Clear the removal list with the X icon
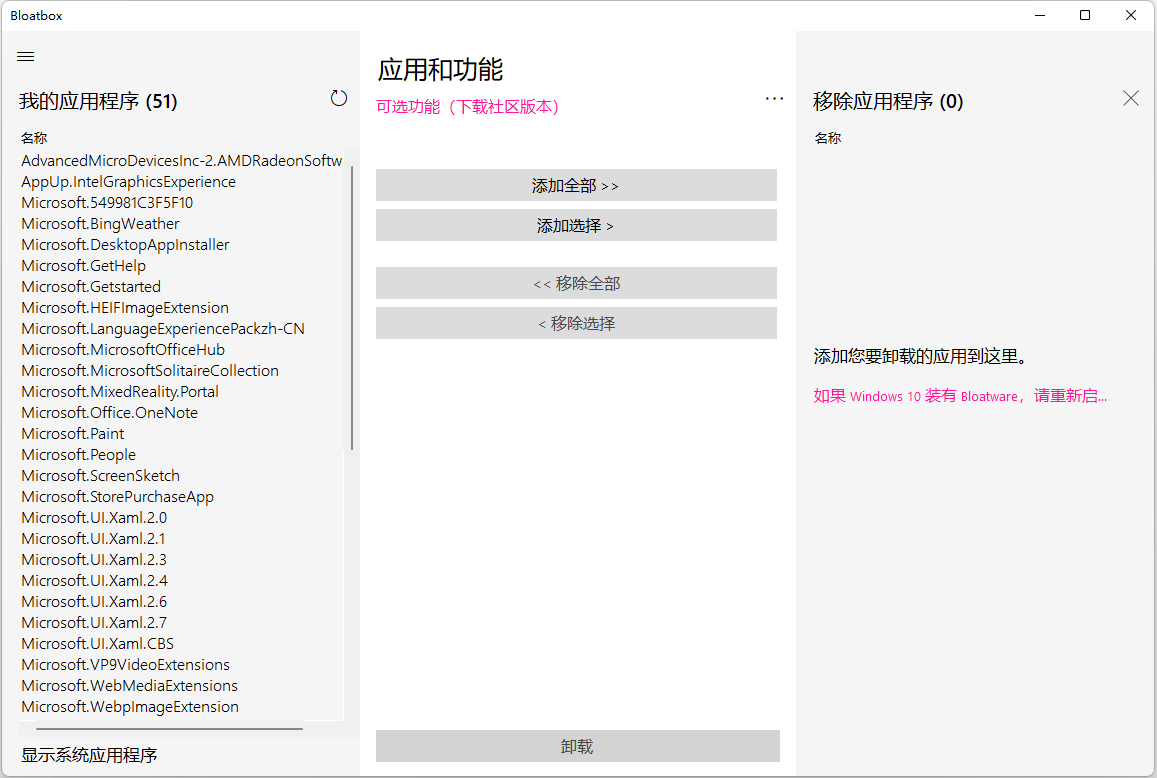1157x778 pixels. [1130, 98]
